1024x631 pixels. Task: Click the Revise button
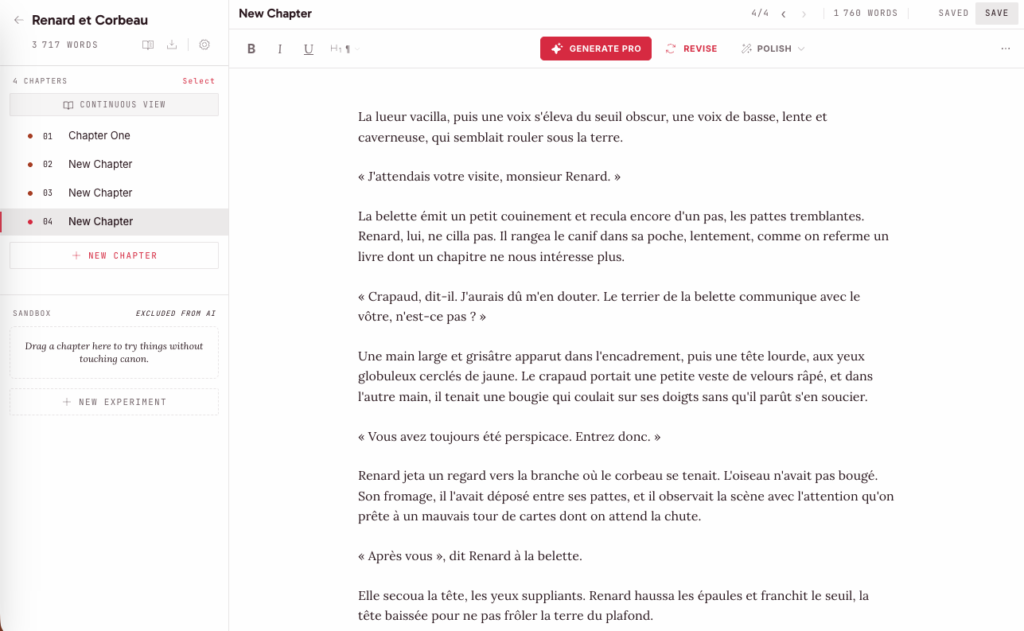pos(691,49)
